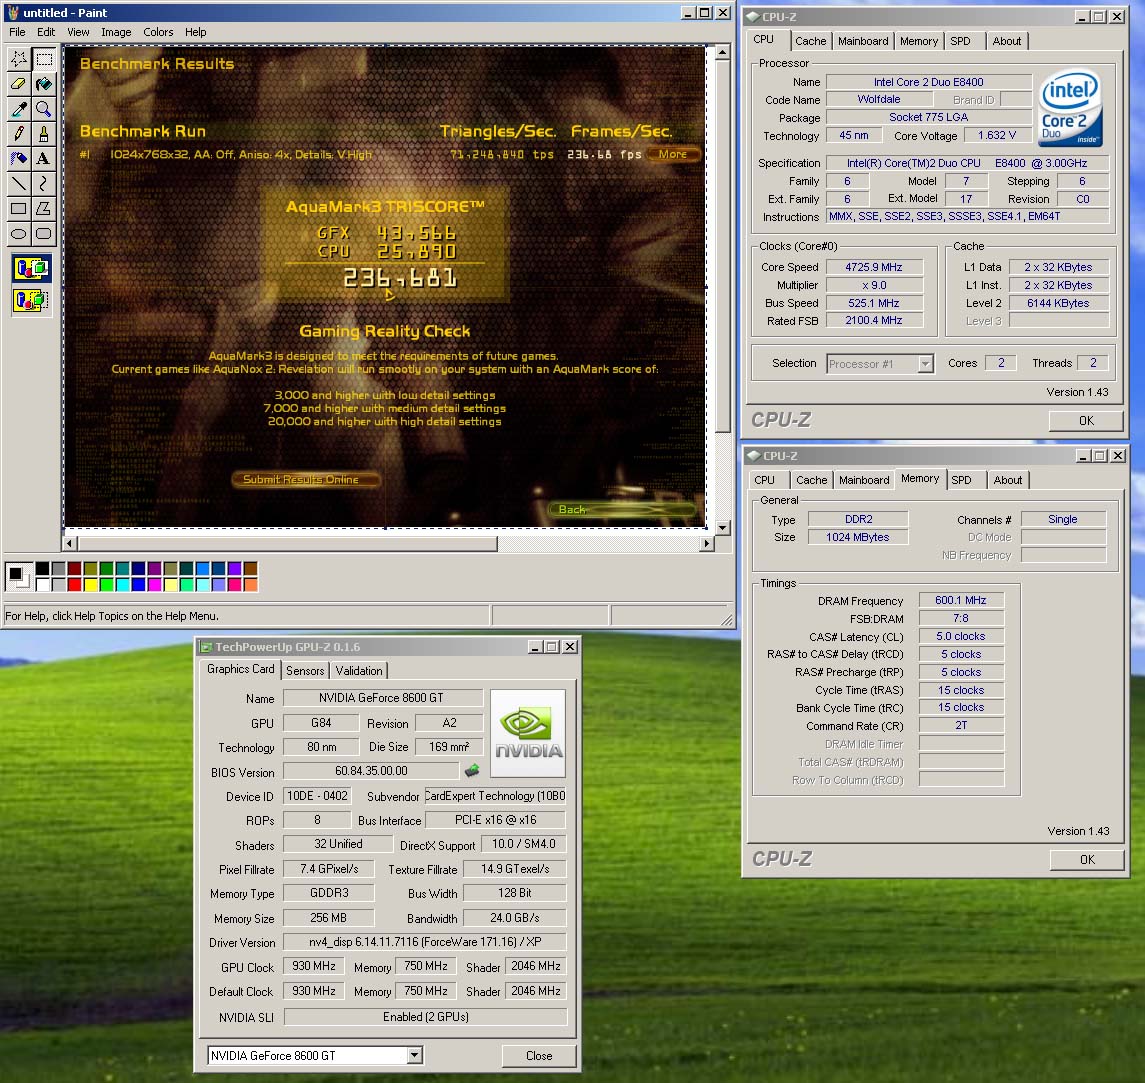Click the NVIDIA SLI Enabled (2 GPUs) field
This screenshot has height=1083, width=1145.
click(x=426, y=1017)
